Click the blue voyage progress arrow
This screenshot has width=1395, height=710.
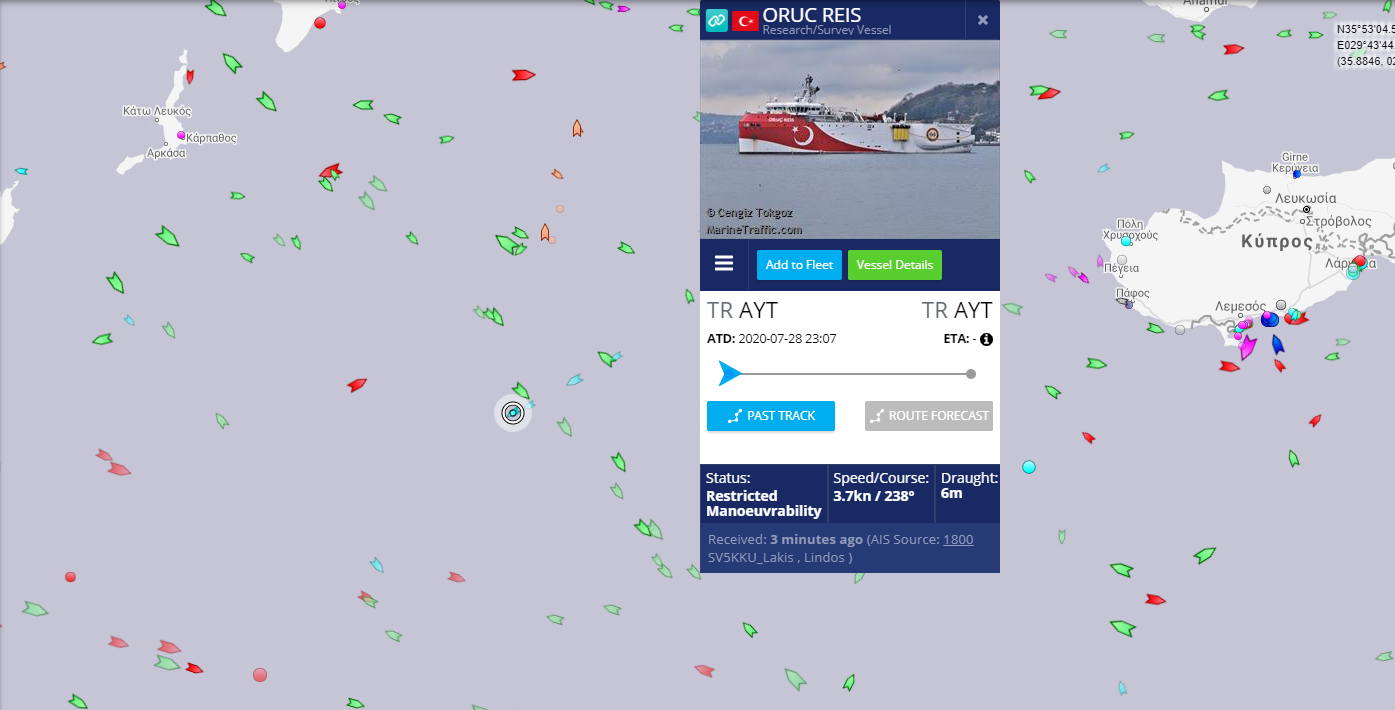(730, 374)
